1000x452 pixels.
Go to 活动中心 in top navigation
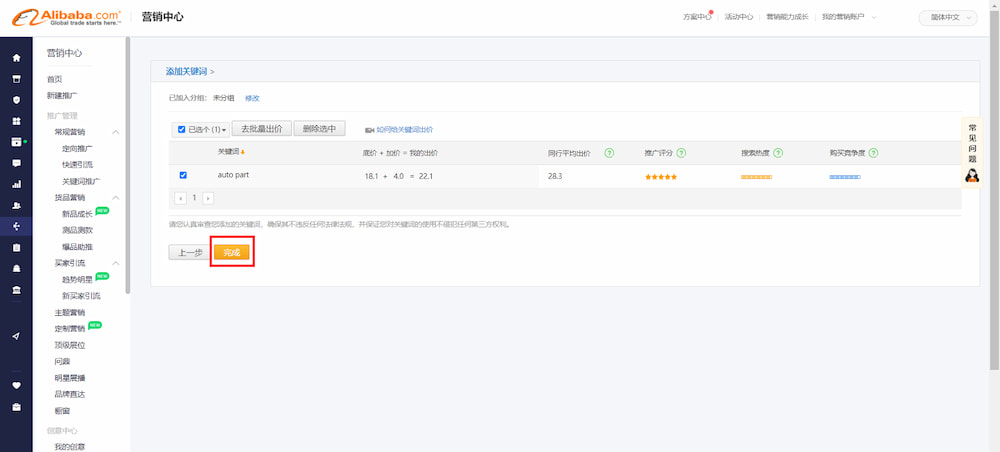tap(738, 17)
